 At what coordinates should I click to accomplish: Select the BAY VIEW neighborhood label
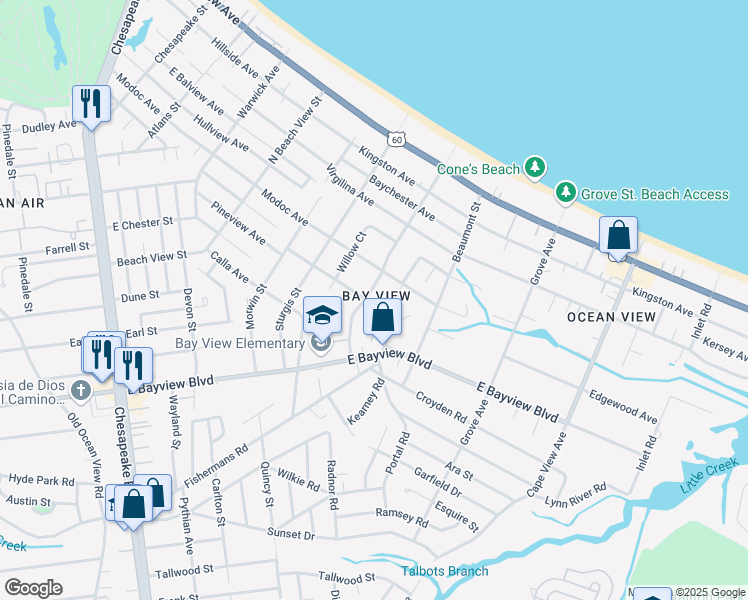(x=376, y=296)
